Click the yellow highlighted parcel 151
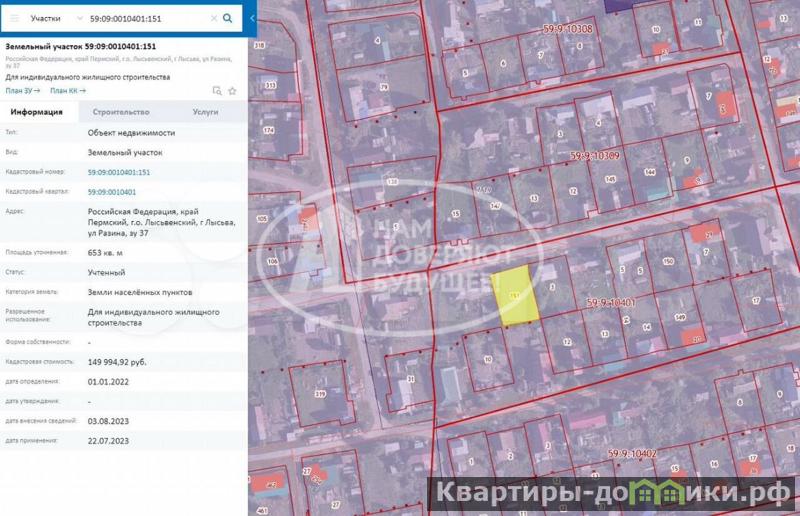 (517, 297)
